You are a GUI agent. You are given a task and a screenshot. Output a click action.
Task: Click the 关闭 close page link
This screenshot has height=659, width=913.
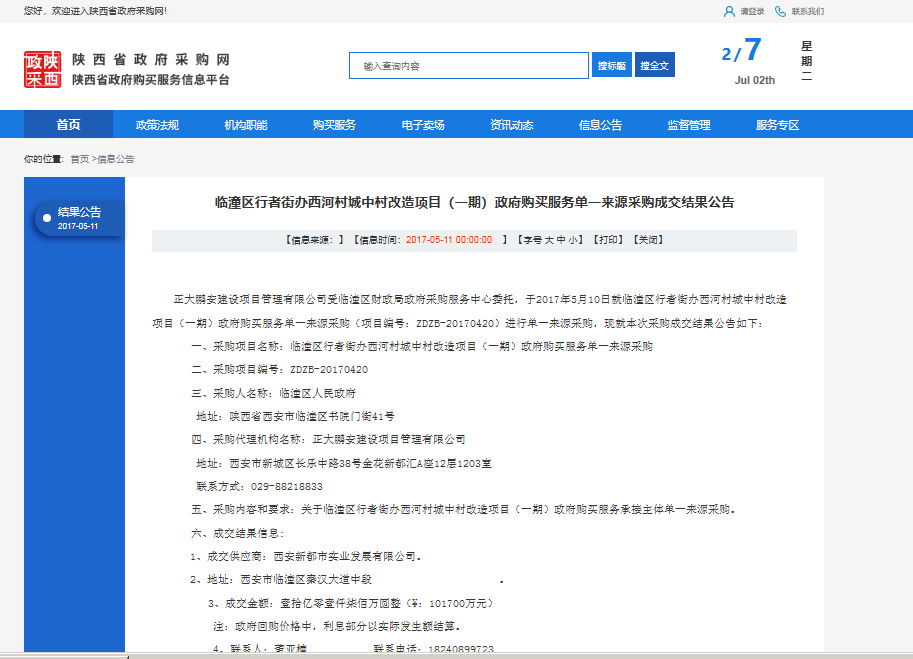pyautogui.click(x=646, y=240)
